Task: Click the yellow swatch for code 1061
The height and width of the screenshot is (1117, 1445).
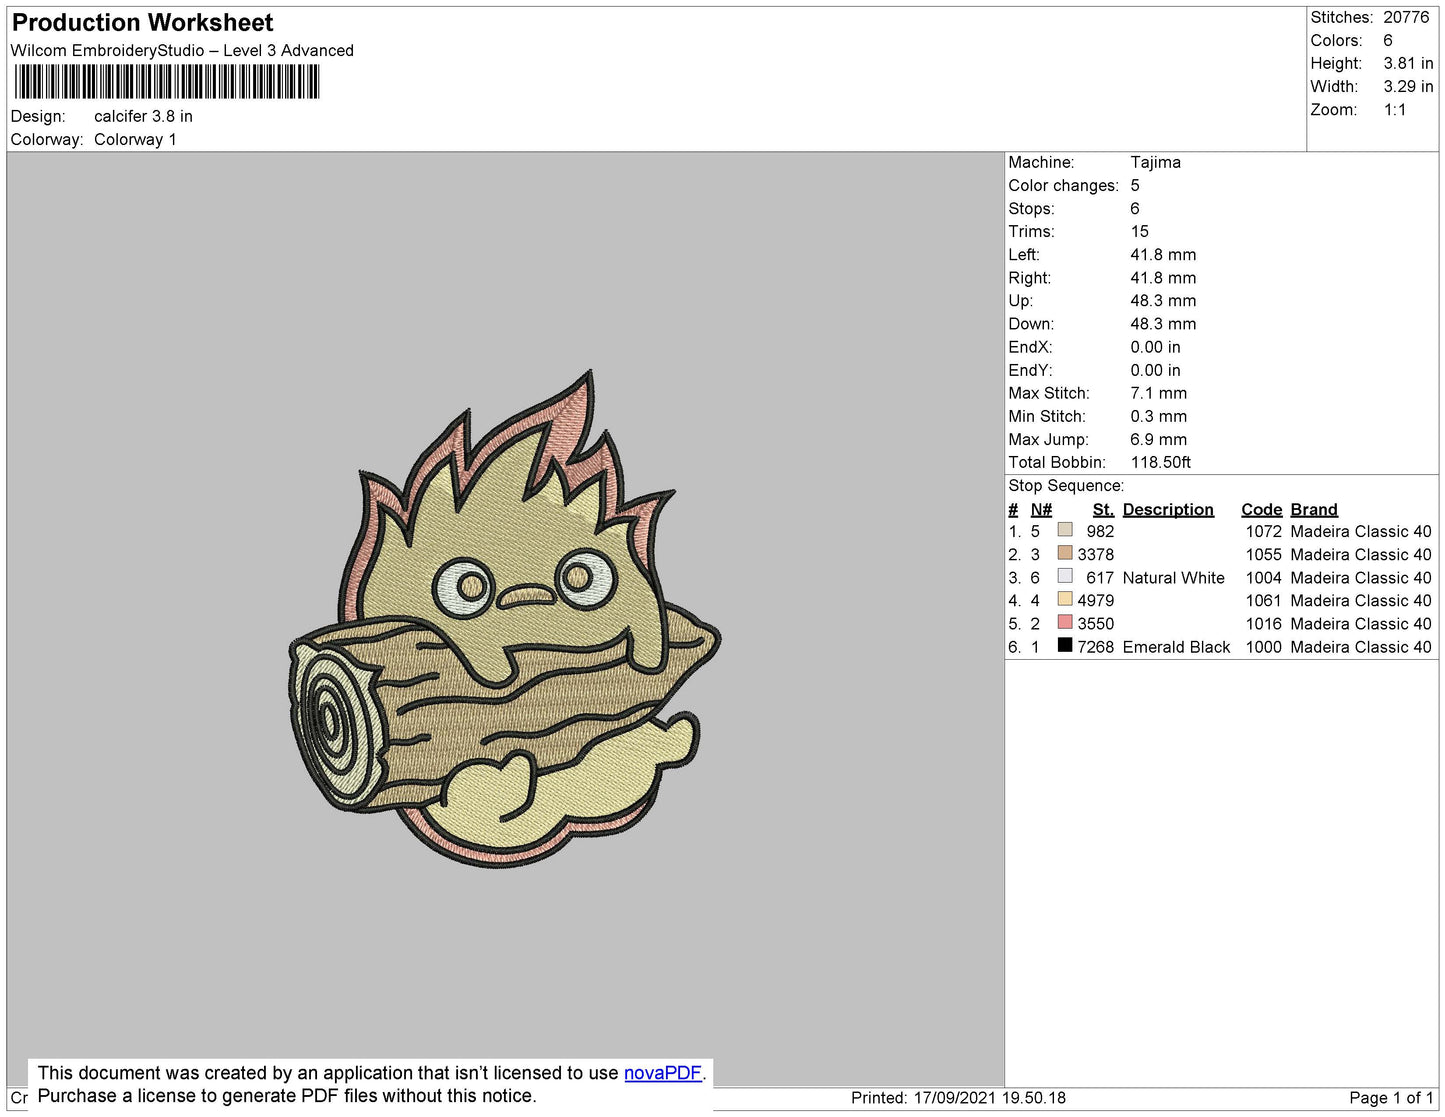Action: [1065, 600]
